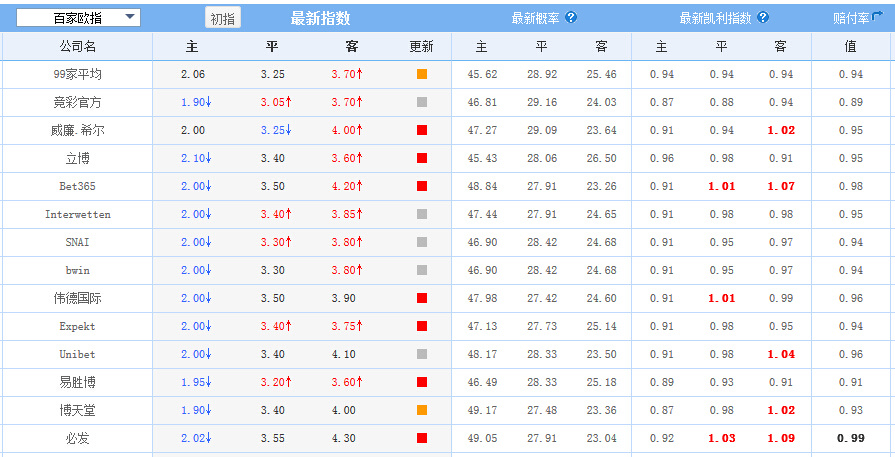Open the 博天堂 company name
This screenshot has width=895, height=457.
pyautogui.click(x=77, y=410)
